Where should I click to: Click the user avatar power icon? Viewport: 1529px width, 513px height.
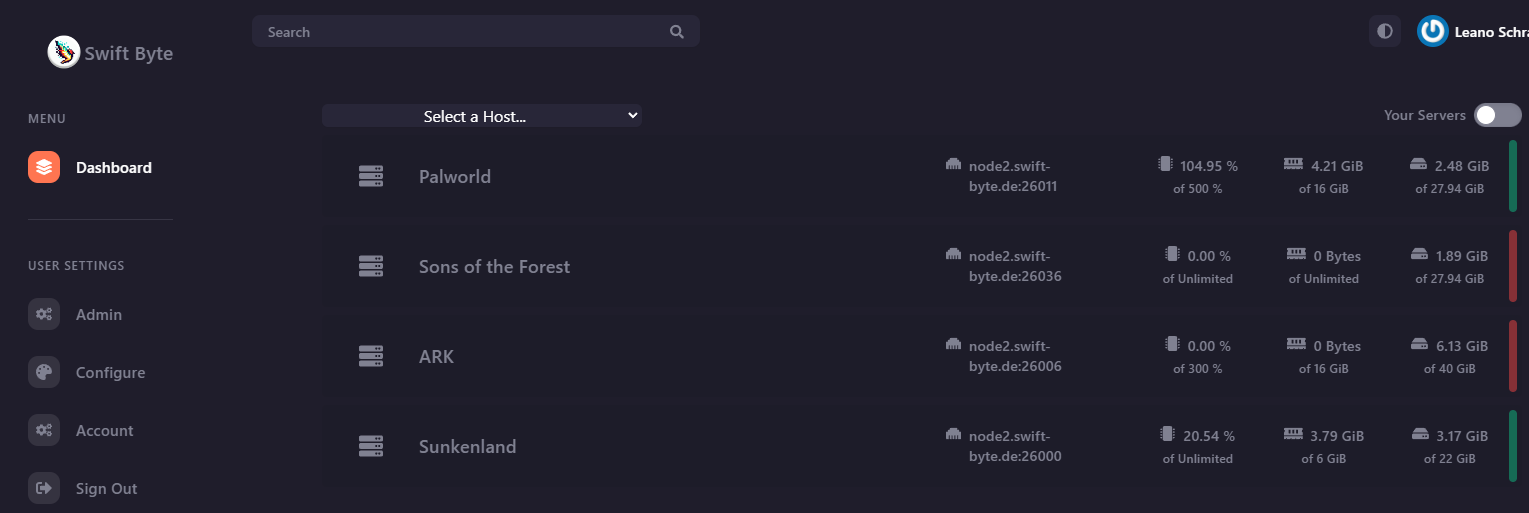coord(1433,32)
